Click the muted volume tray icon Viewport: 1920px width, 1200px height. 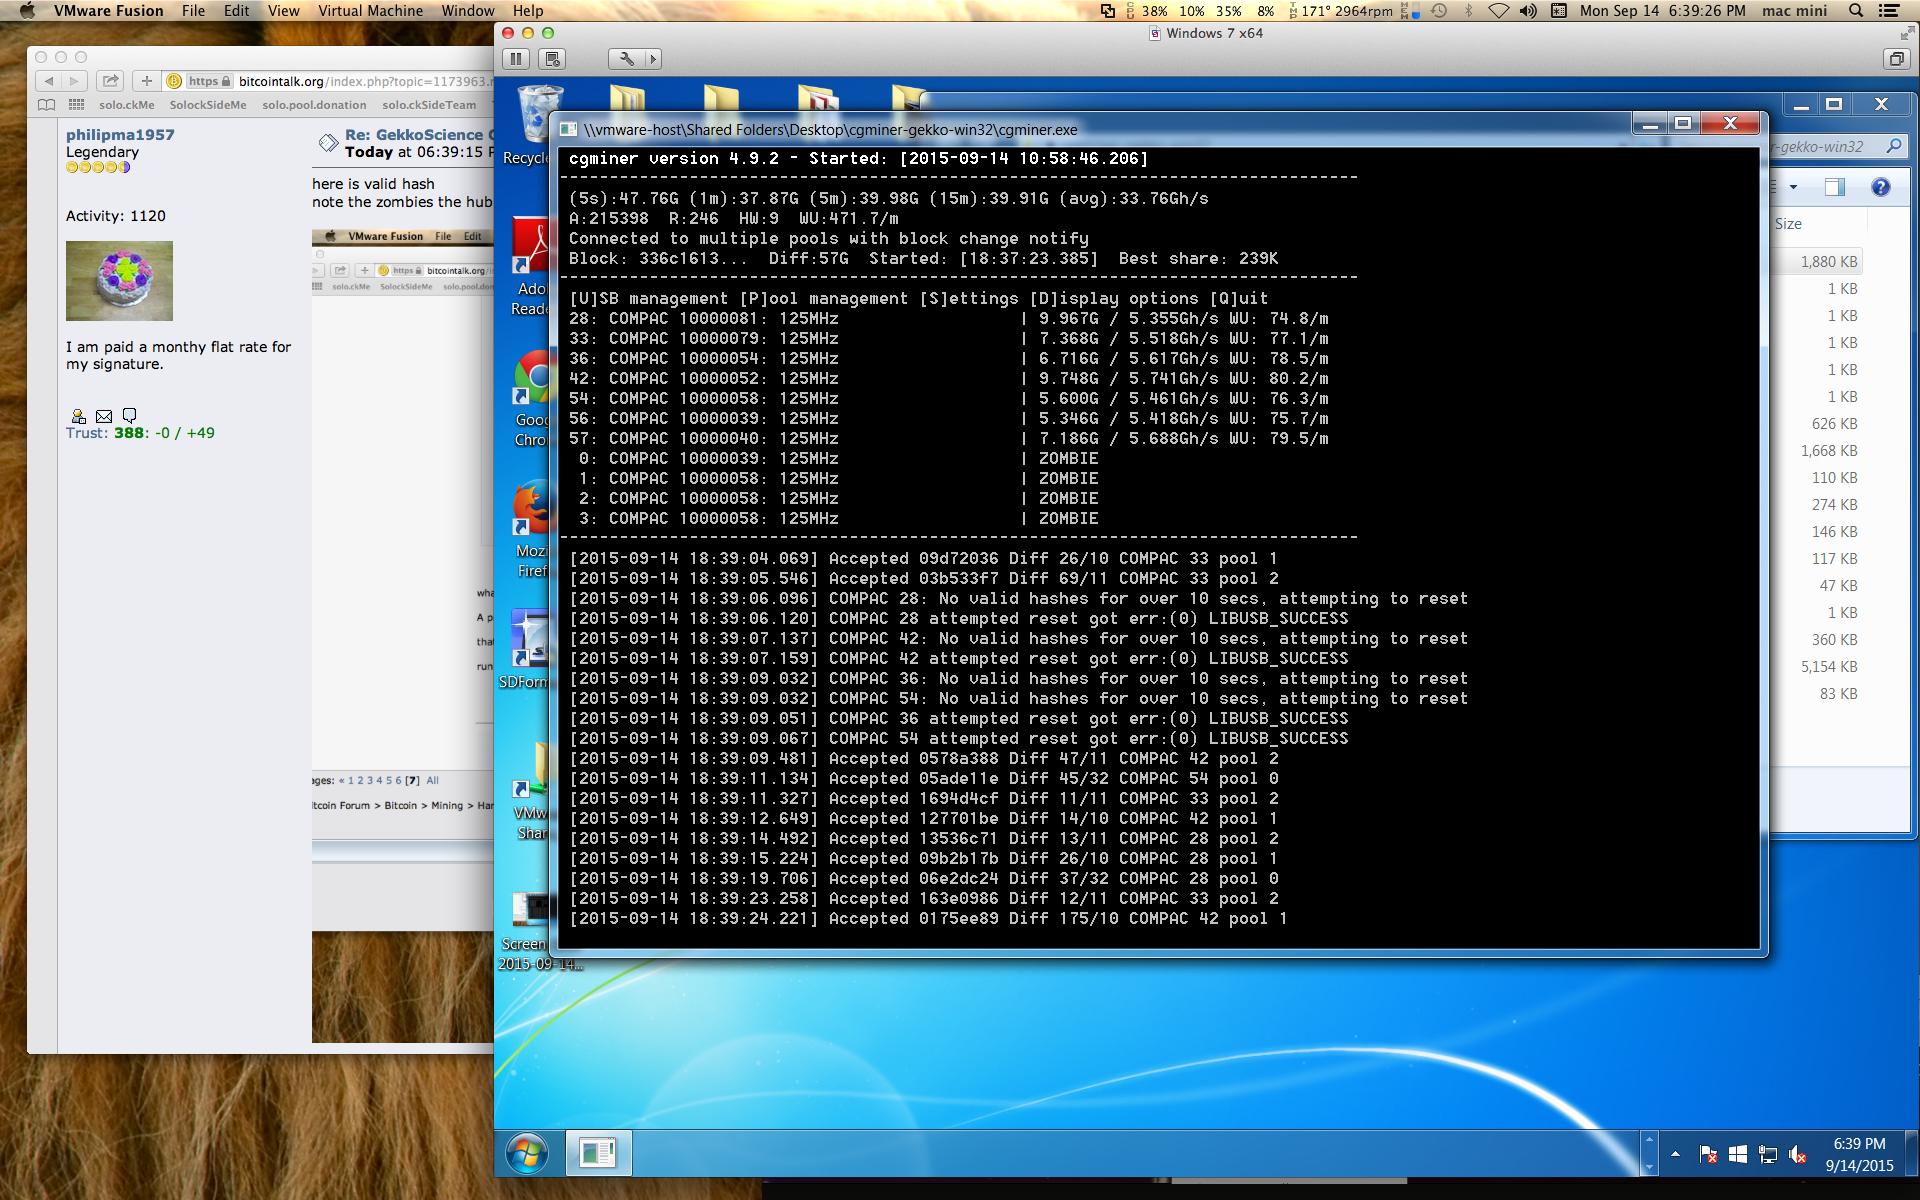point(1797,1155)
